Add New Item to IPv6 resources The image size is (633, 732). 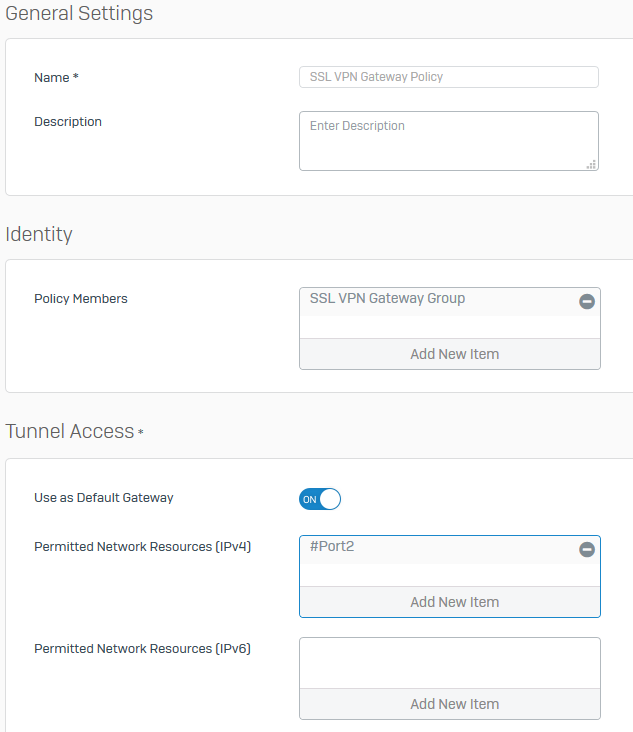(x=450, y=704)
